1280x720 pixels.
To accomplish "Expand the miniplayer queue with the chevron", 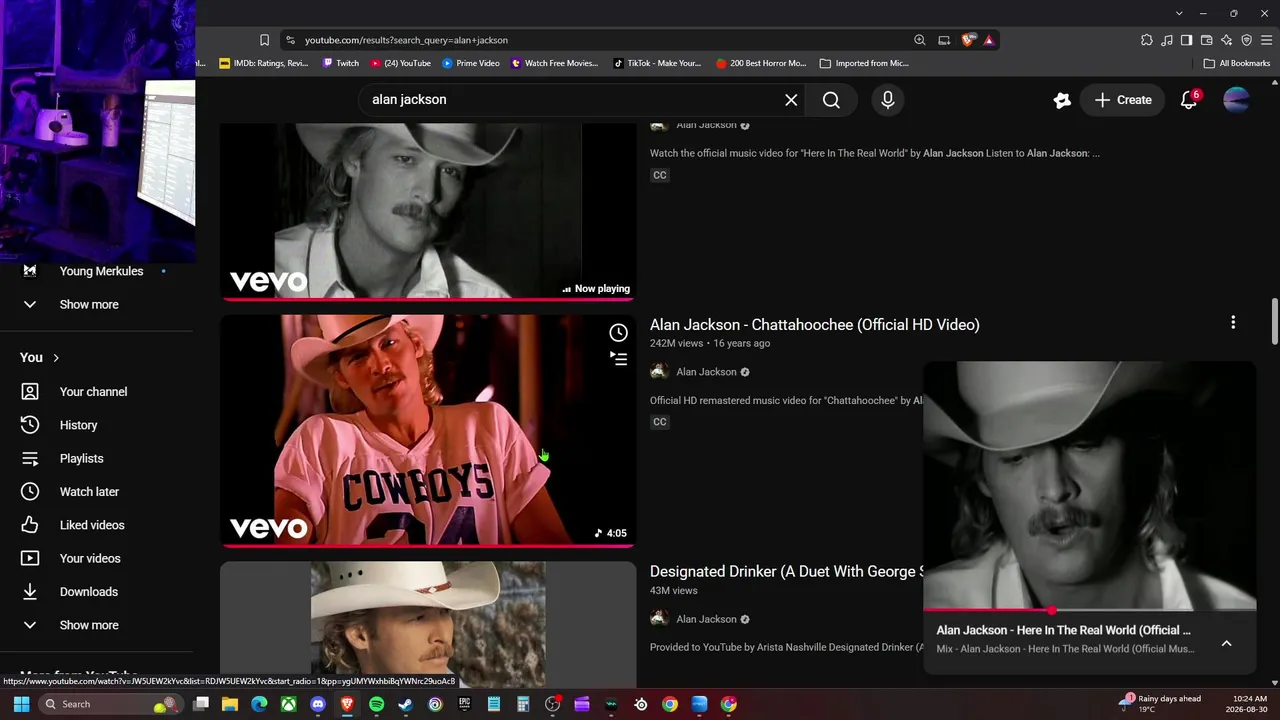I will (1226, 643).
